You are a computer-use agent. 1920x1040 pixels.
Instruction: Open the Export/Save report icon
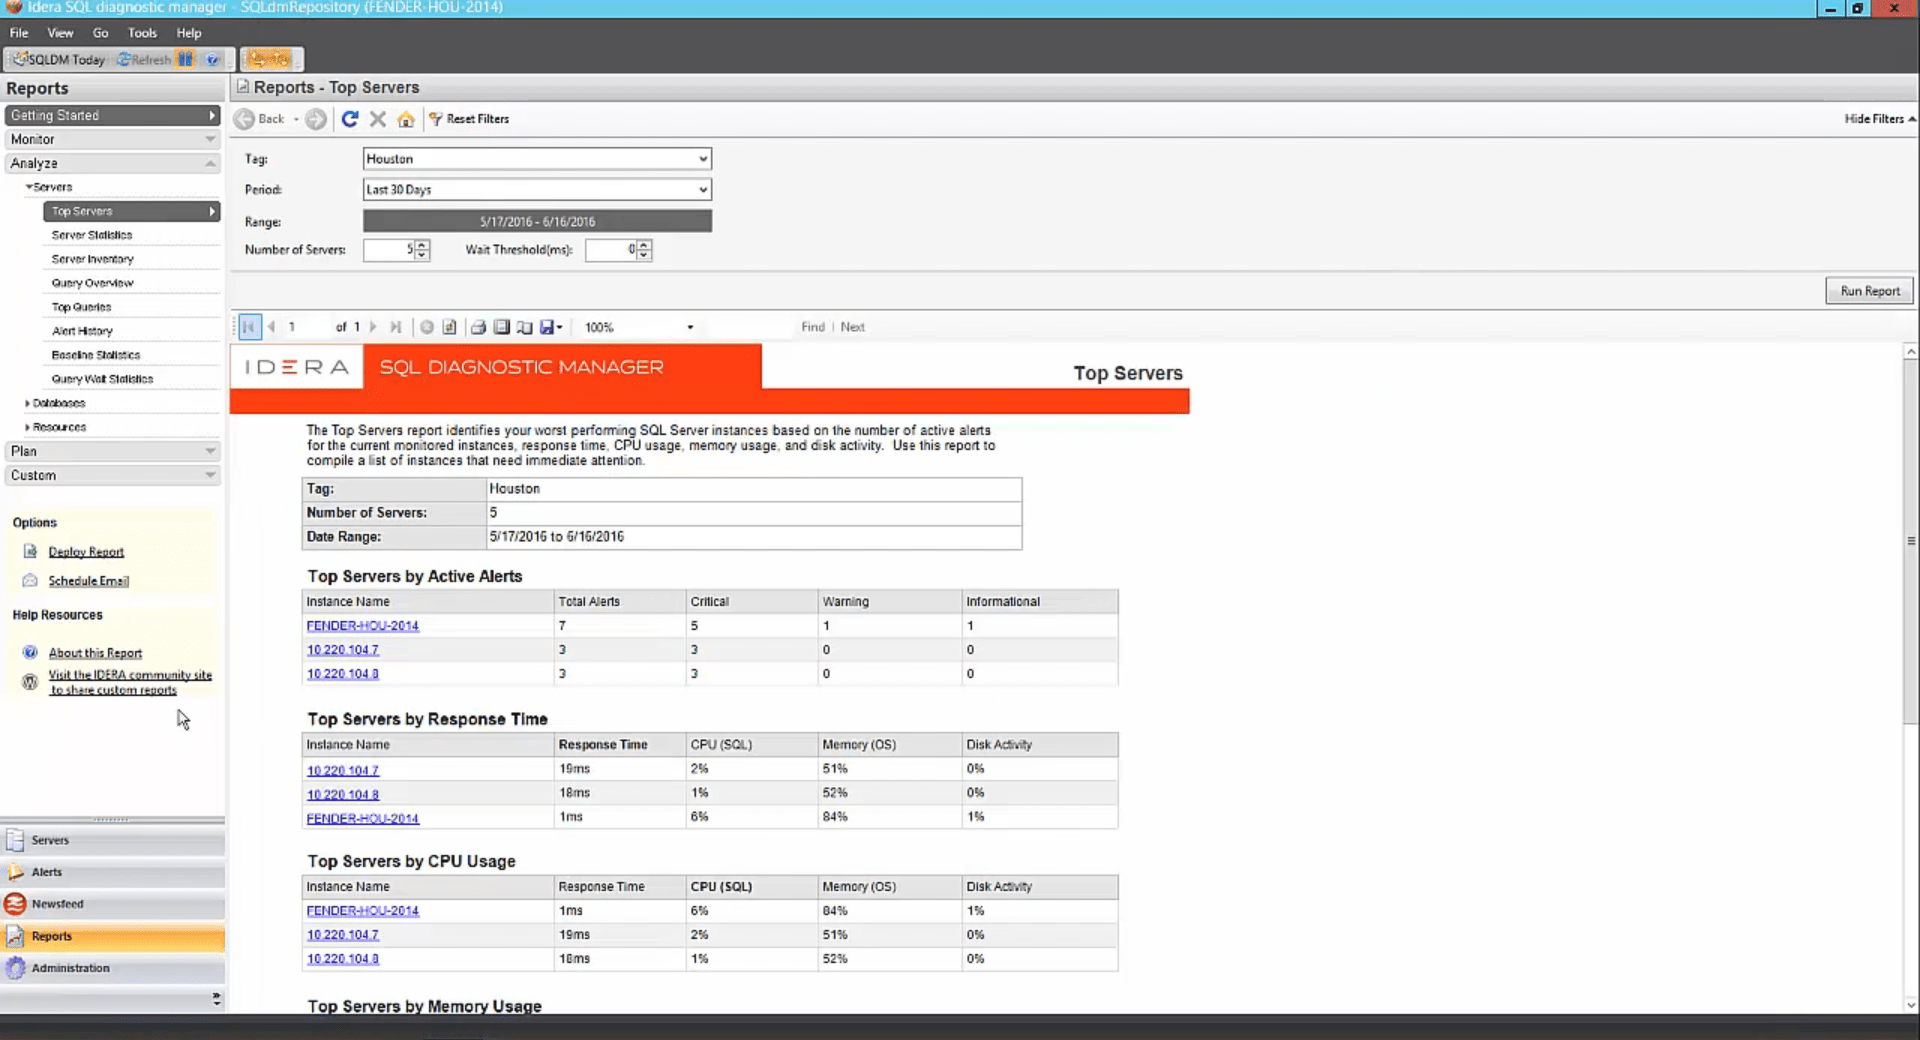546,327
